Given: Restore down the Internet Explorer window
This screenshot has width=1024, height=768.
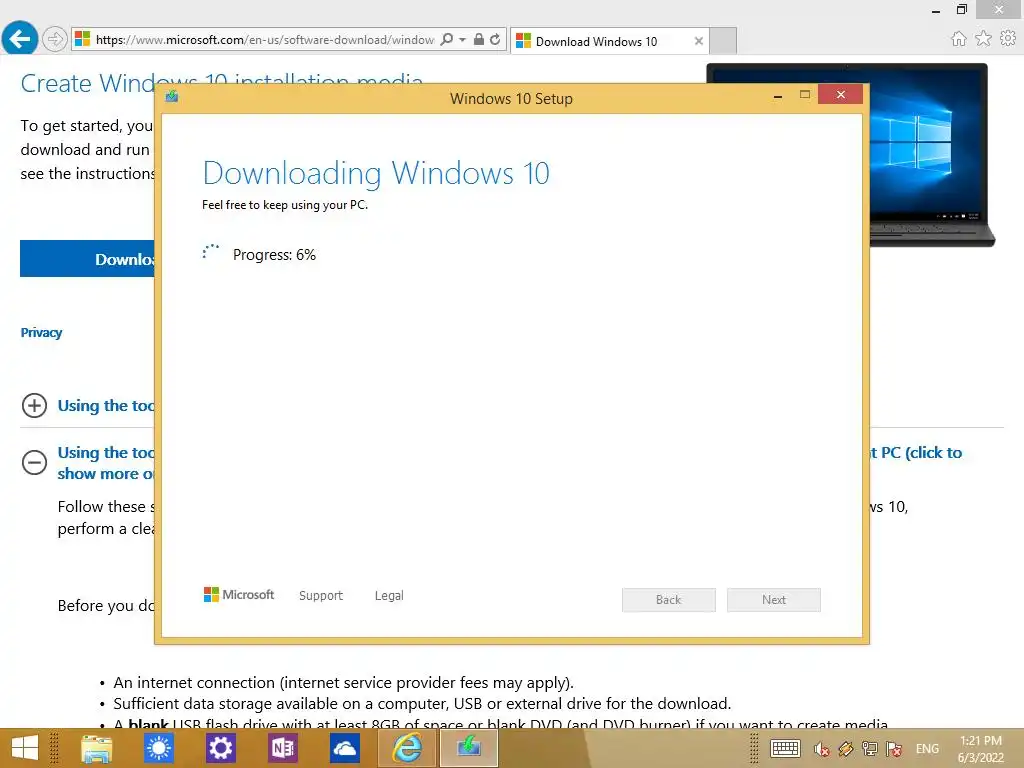Looking at the screenshot, I should [x=961, y=10].
